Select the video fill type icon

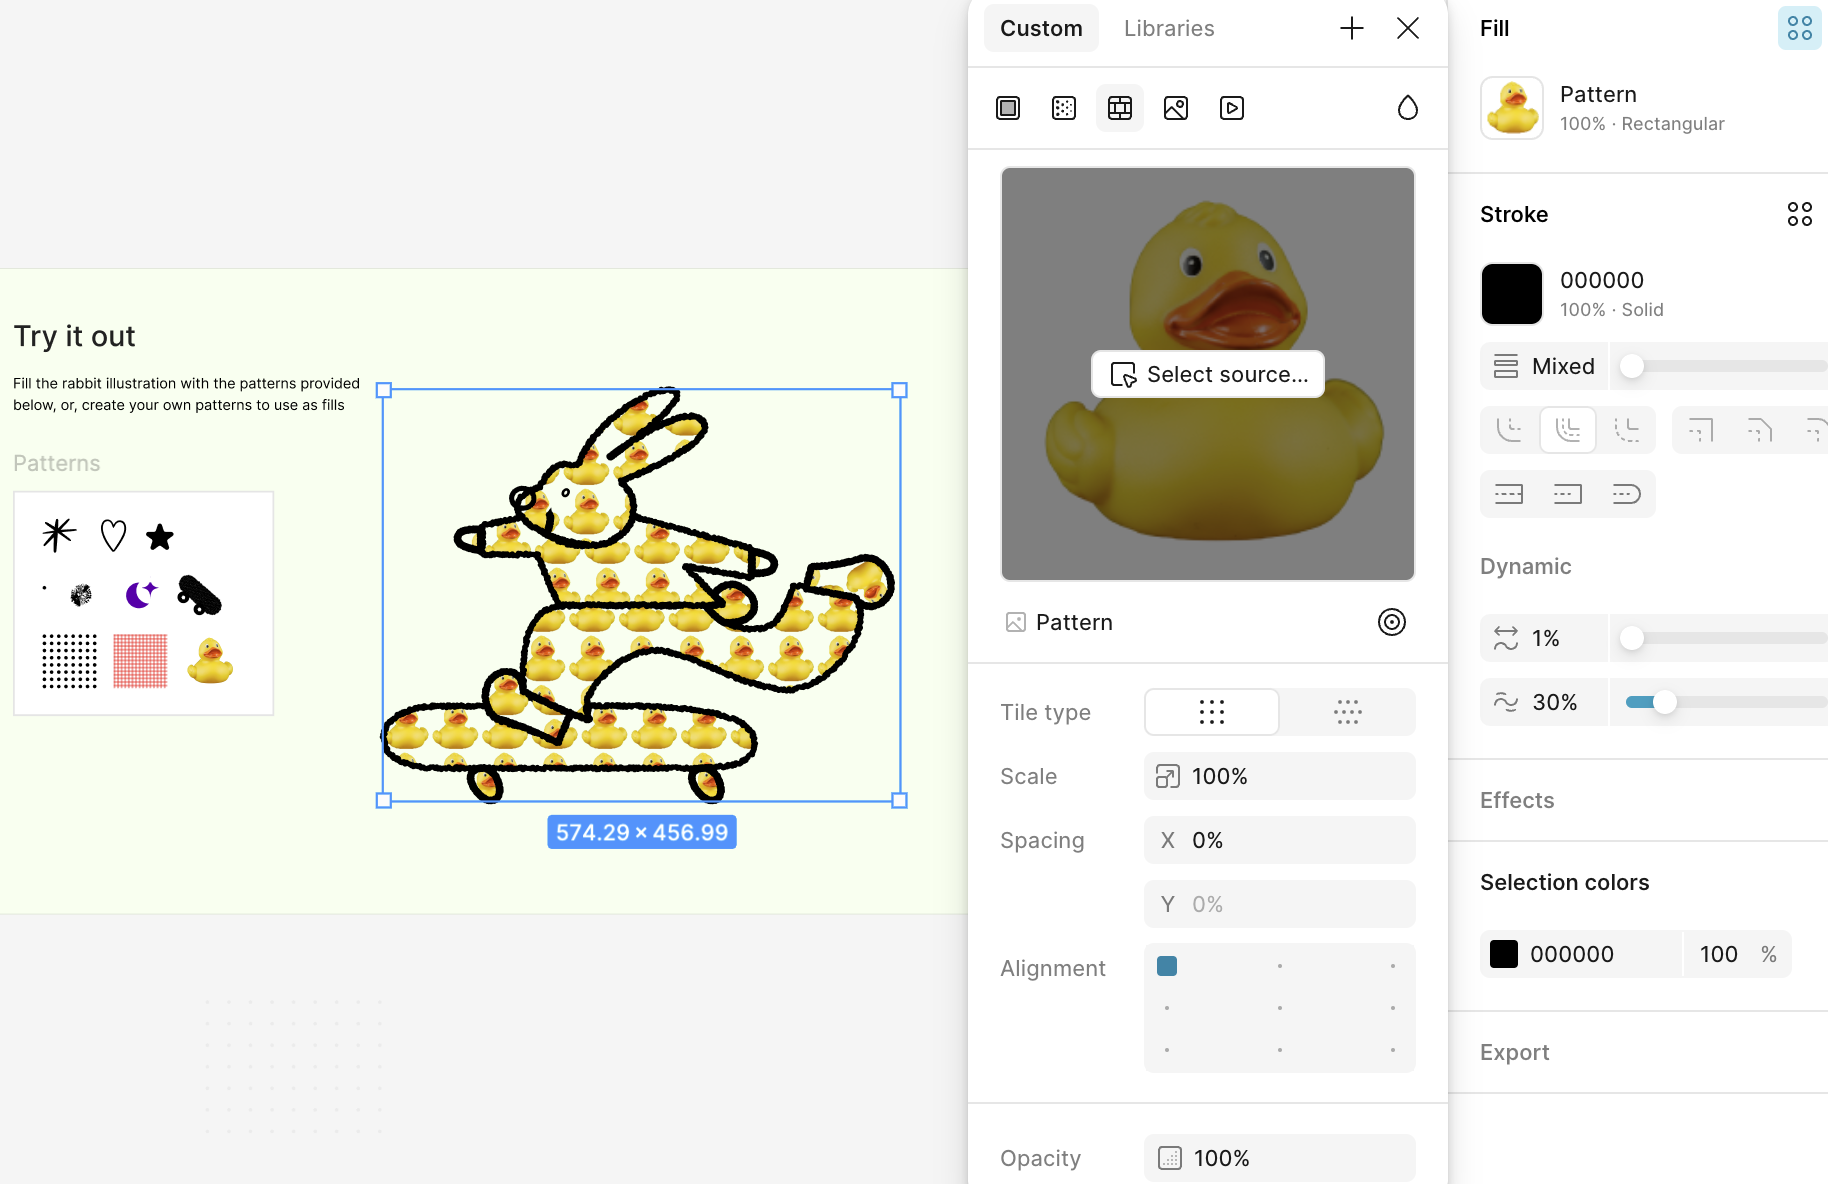(x=1232, y=108)
